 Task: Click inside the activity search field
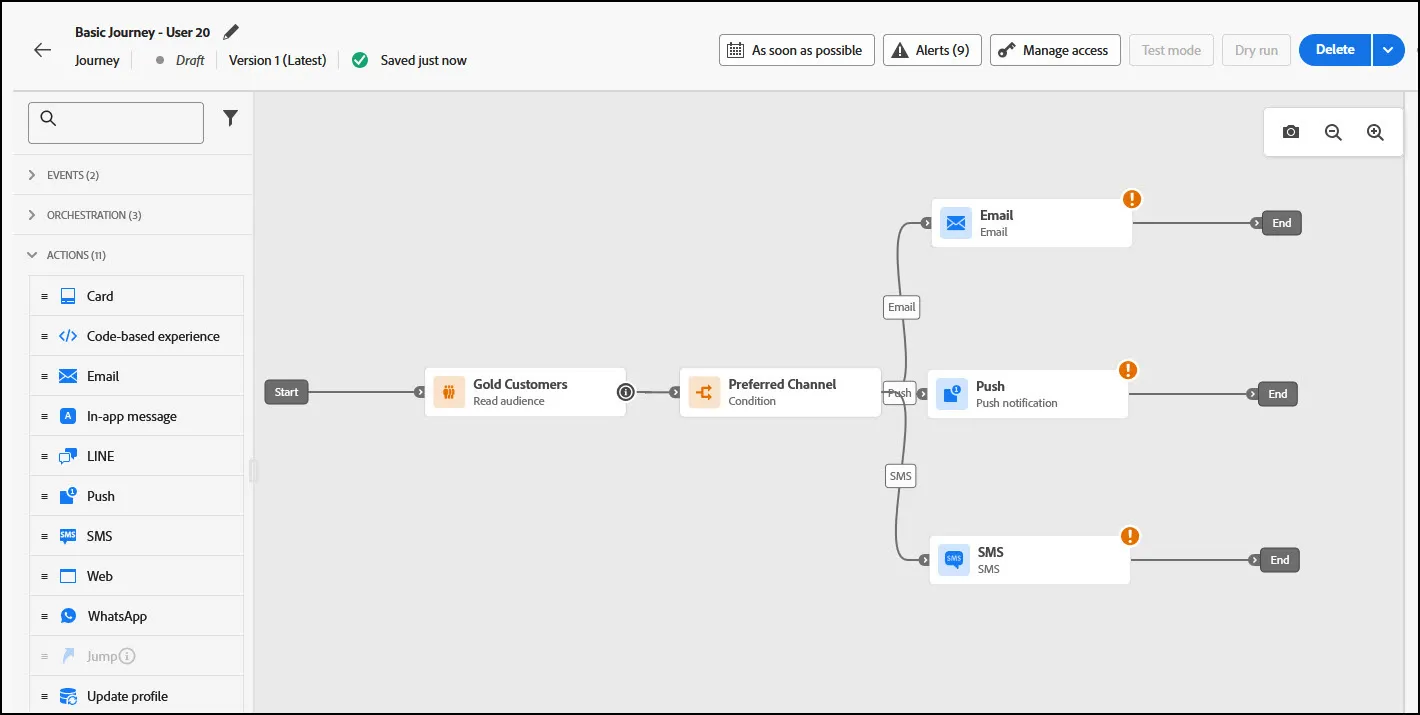coord(116,123)
